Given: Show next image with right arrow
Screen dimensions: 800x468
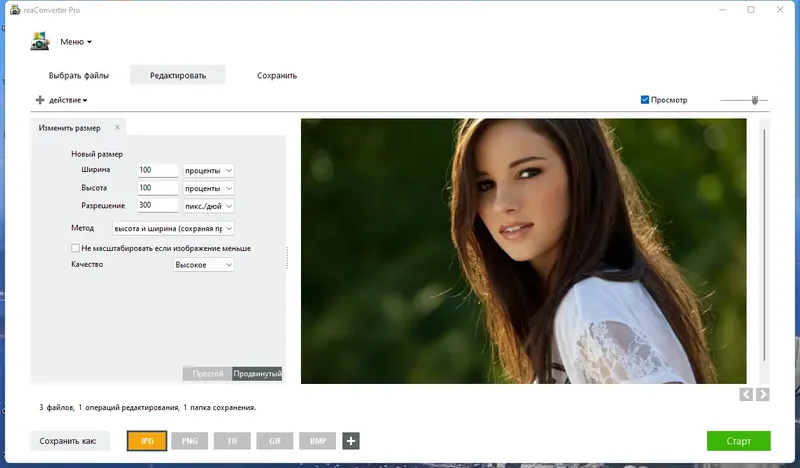Looking at the screenshot, I should 763,395.
